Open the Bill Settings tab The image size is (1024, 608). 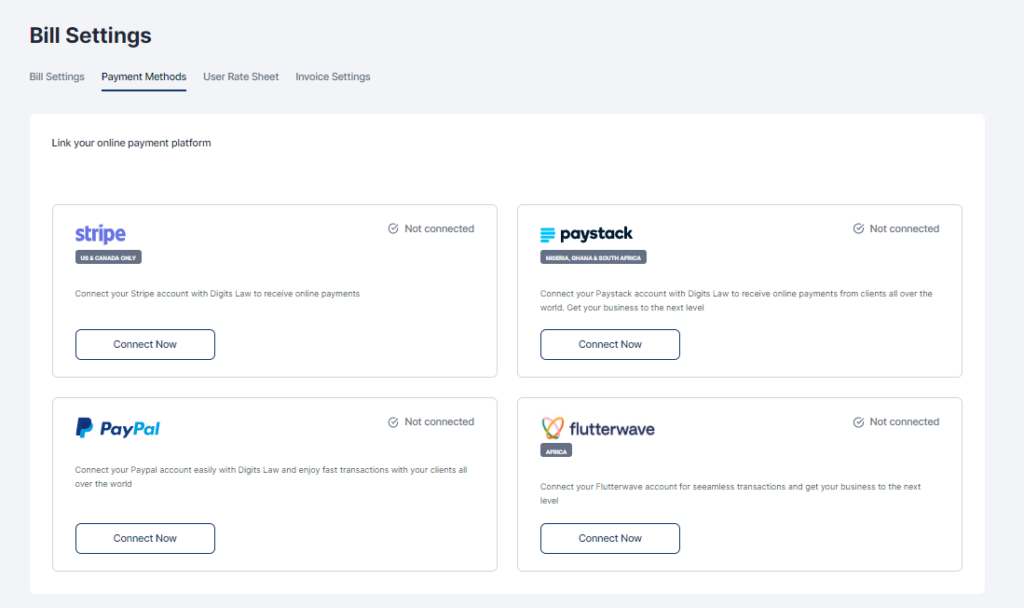(x=57, y=77)
